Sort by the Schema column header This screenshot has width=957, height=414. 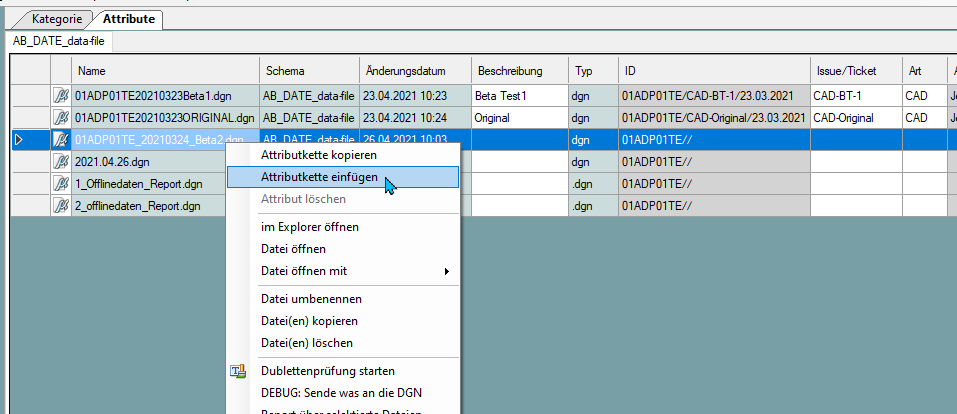tap(309, 71)
